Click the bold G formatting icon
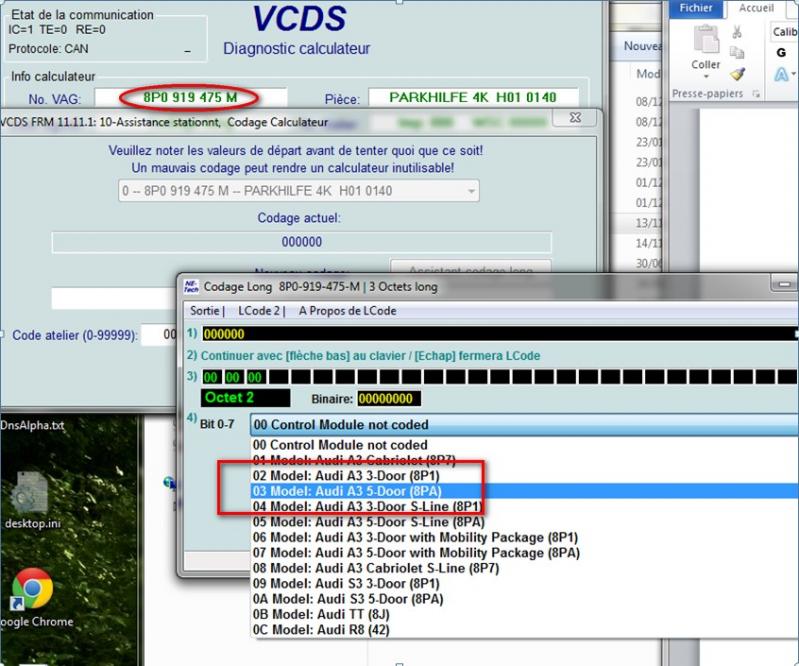The height and width of the screenshot is (666, 799). (x=781, y=52)
